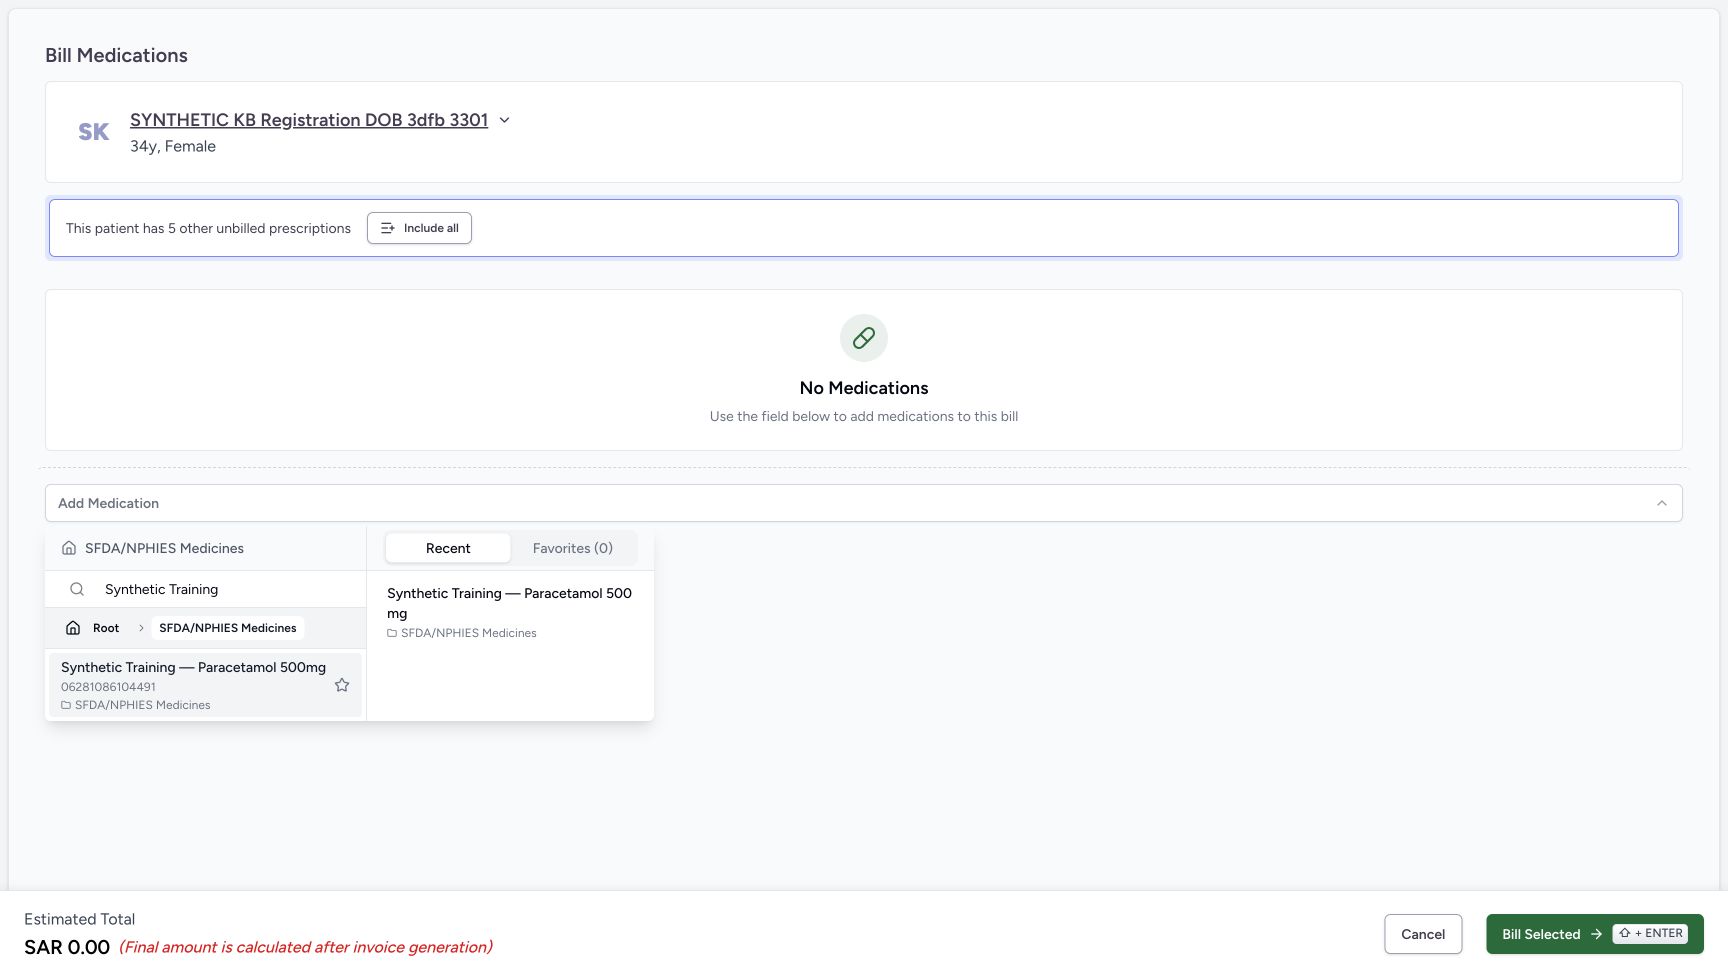Choose recent item Paracetamol 500 mg
The width and height of the screenshot is (1728, 977).
pos(510,612)
